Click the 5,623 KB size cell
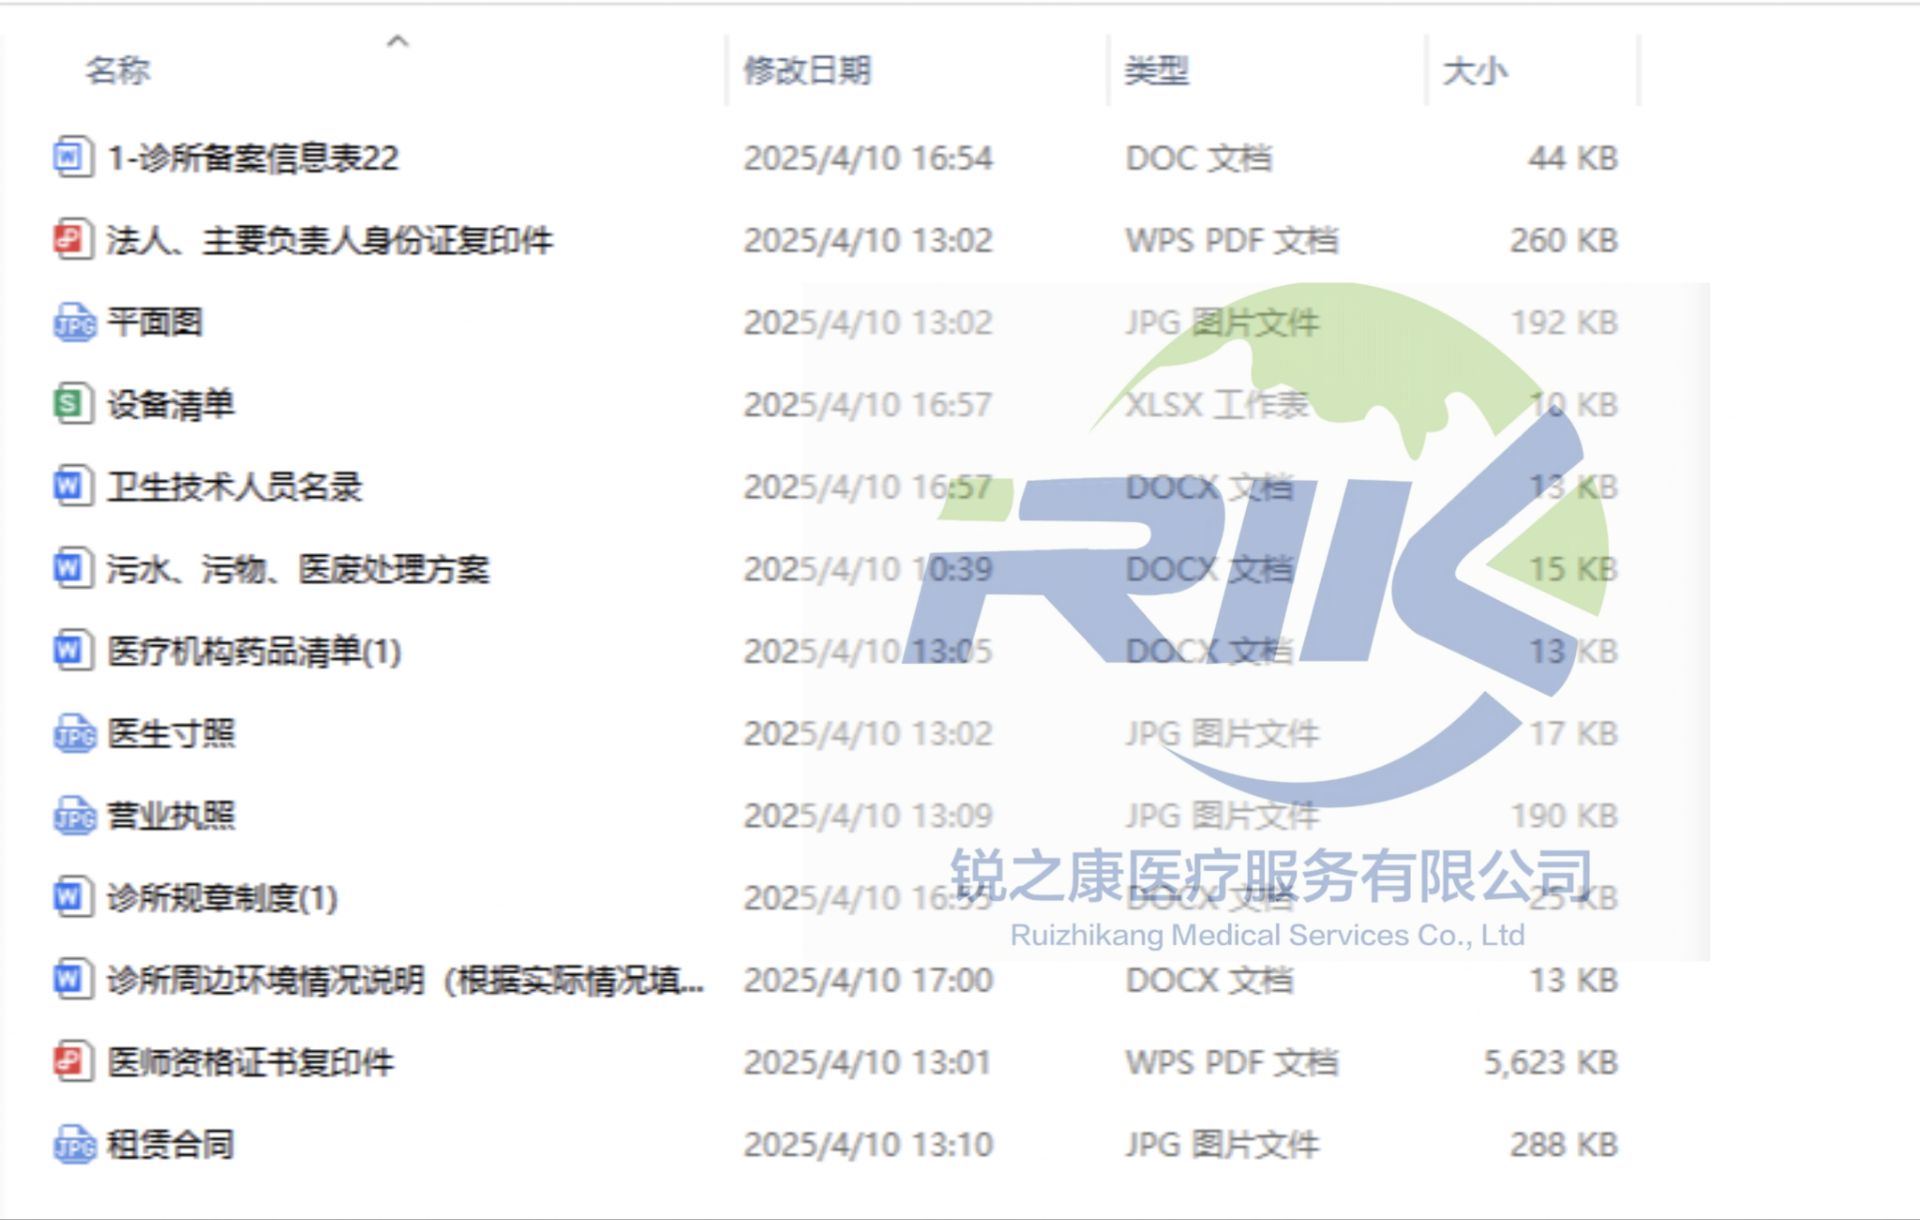 click(1551, 1062)
